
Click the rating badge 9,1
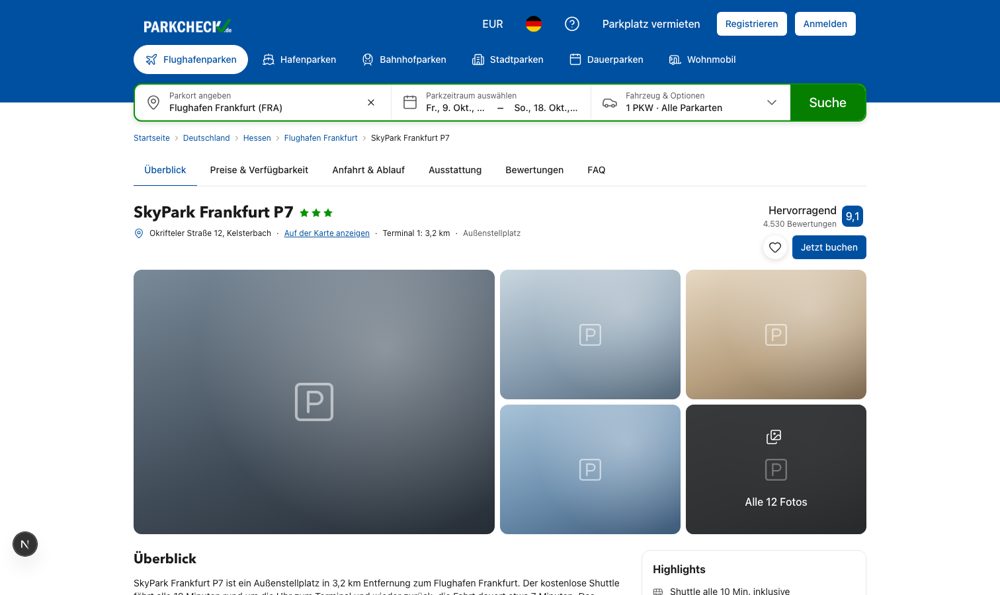tap(853, 216)
